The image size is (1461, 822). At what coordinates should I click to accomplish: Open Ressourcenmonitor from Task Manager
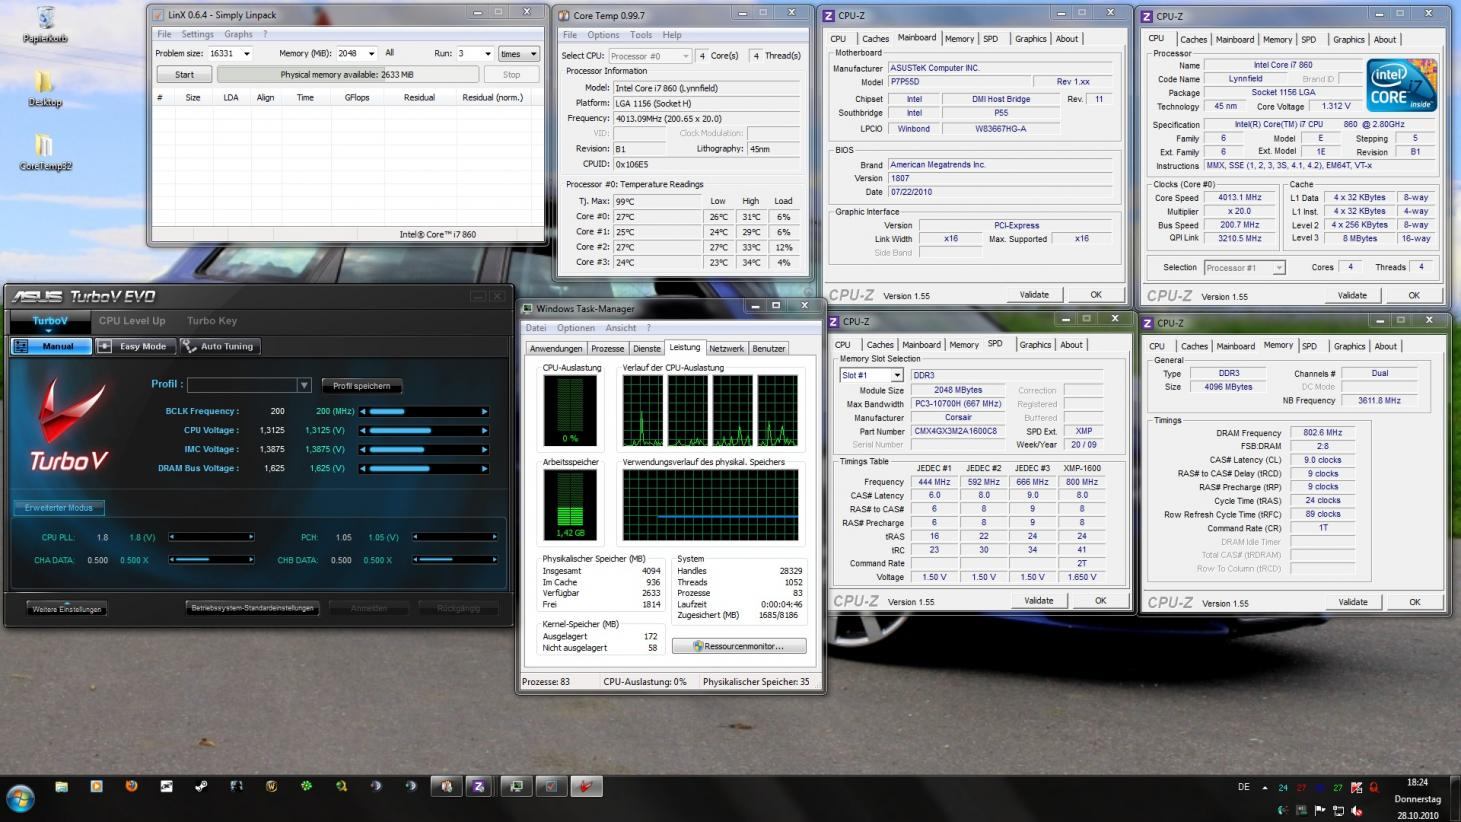[741, 646]
